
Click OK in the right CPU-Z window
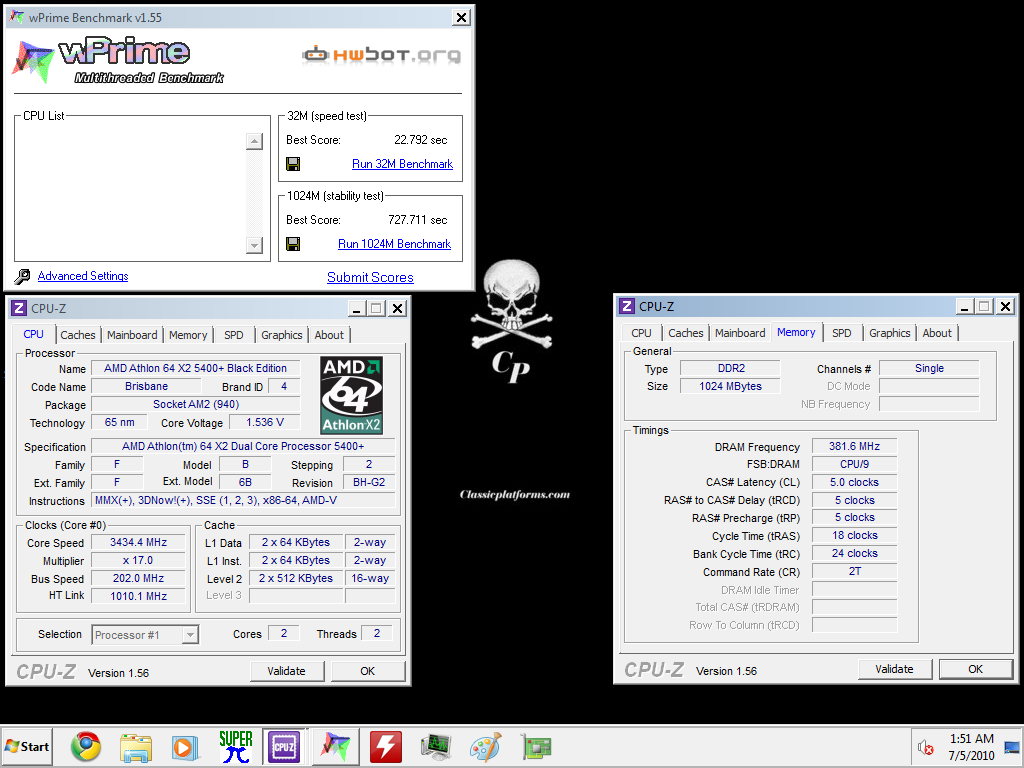976,669
